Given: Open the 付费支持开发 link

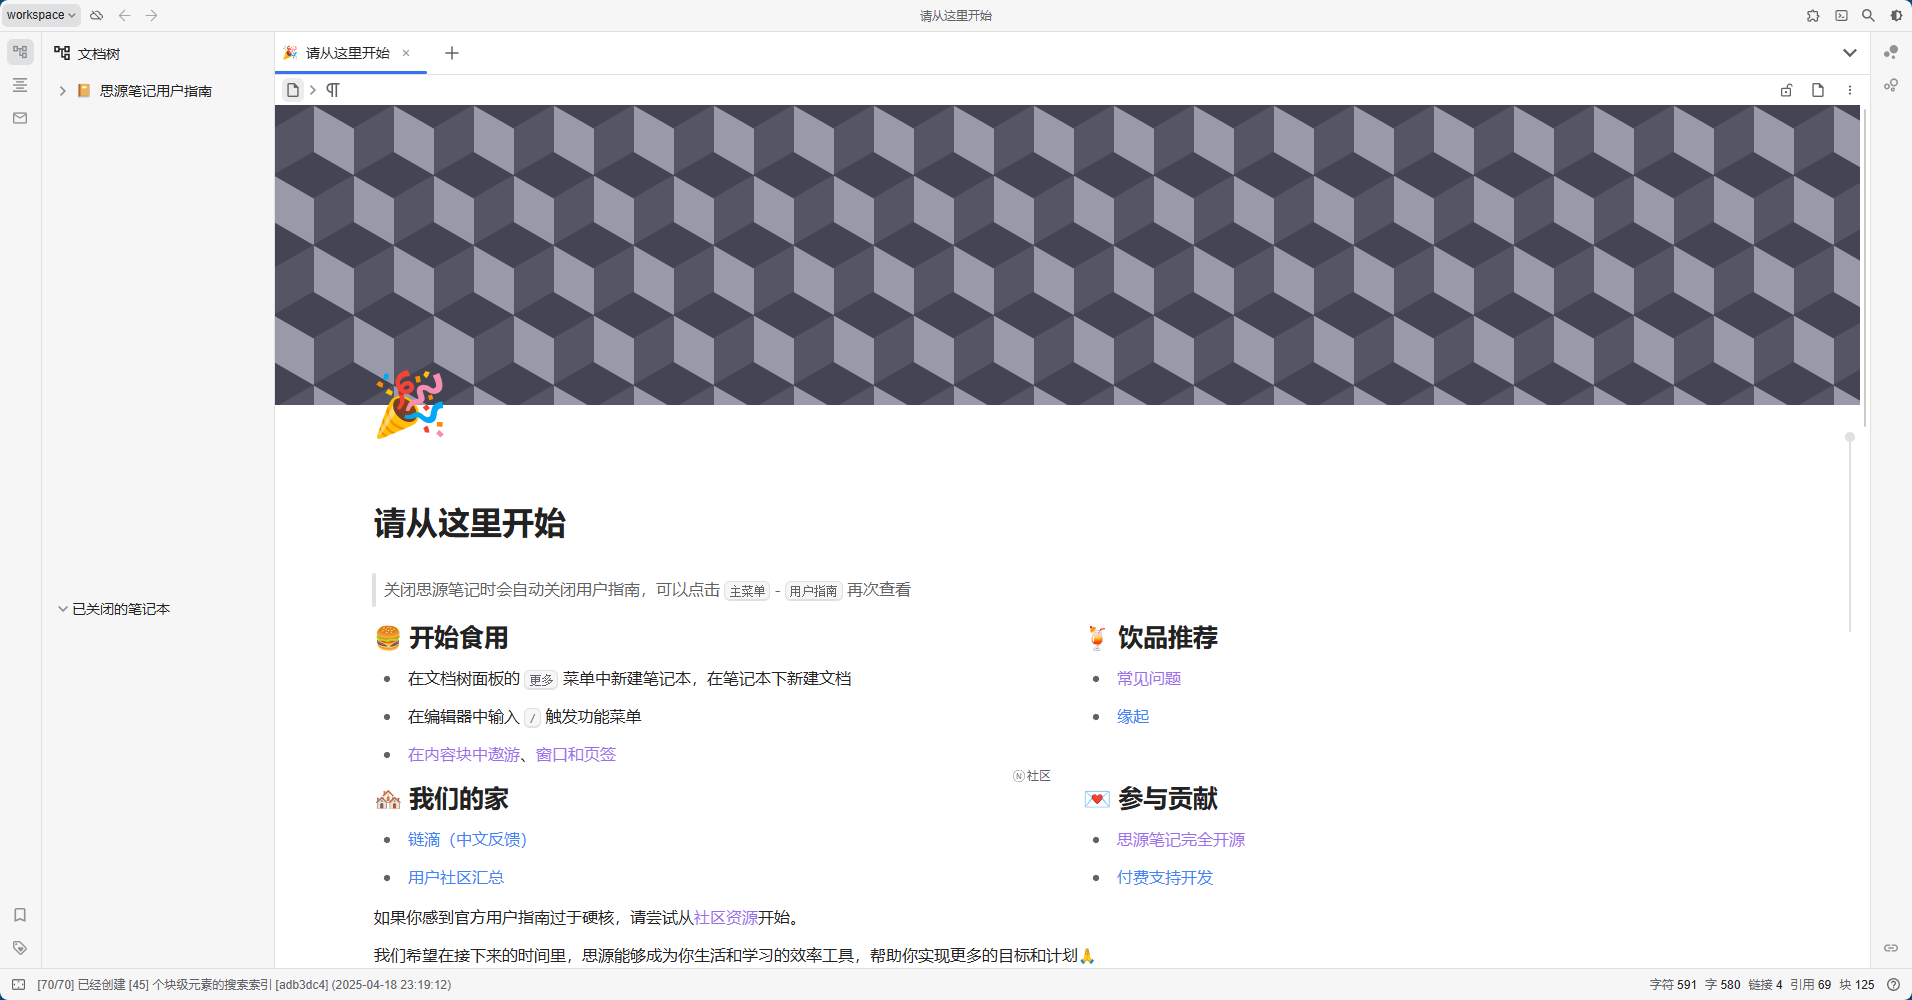Looking at the screenshot, I should (x=1165, y=878).
